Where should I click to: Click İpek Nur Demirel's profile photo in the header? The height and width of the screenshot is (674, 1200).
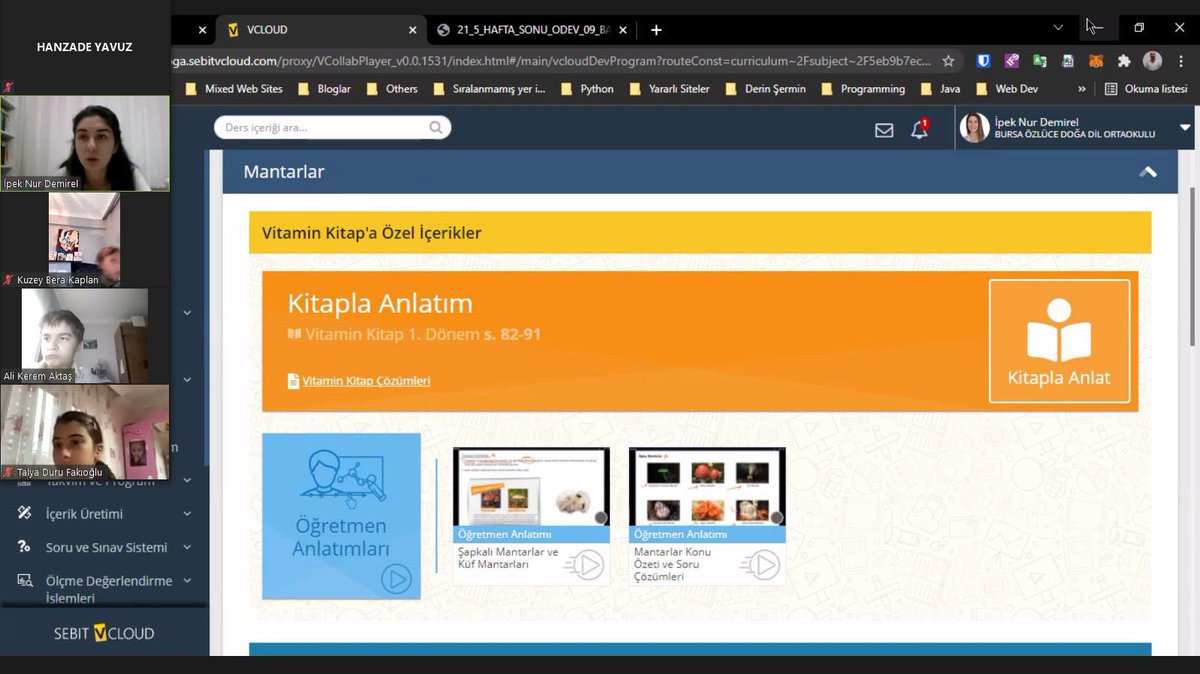(974, 127)
